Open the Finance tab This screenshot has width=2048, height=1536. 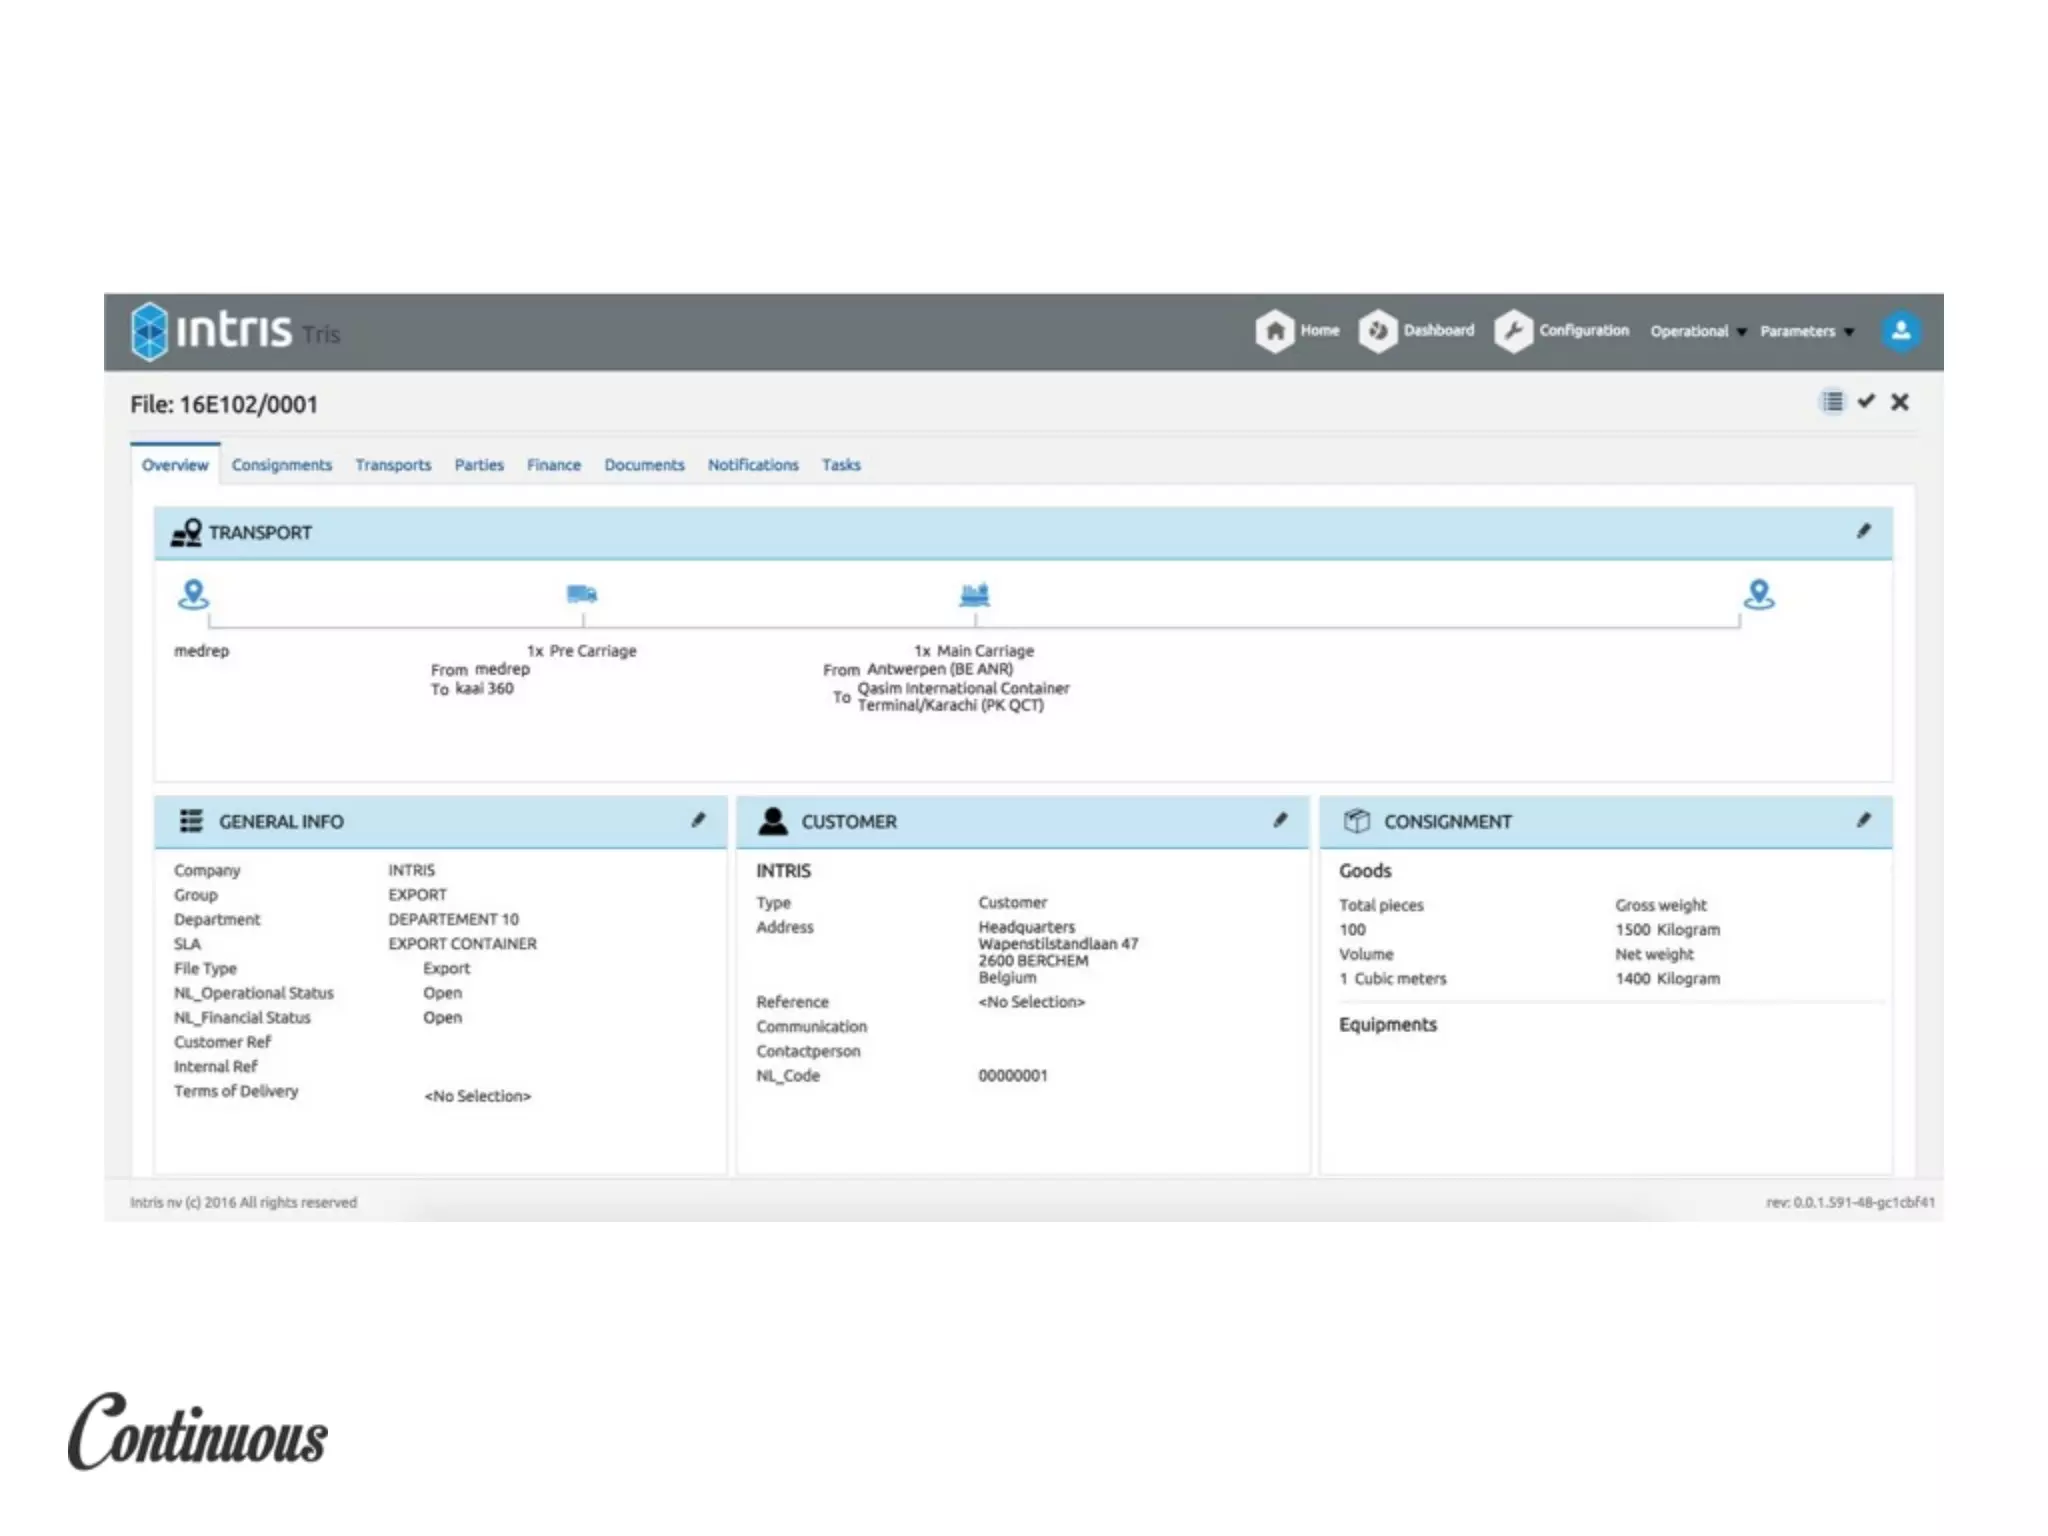point(553,465)
